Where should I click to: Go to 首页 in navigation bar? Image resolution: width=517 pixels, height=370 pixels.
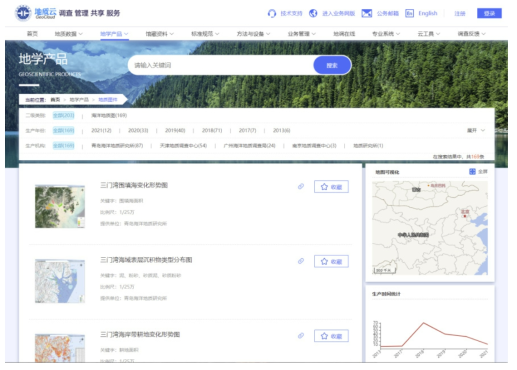32,34
